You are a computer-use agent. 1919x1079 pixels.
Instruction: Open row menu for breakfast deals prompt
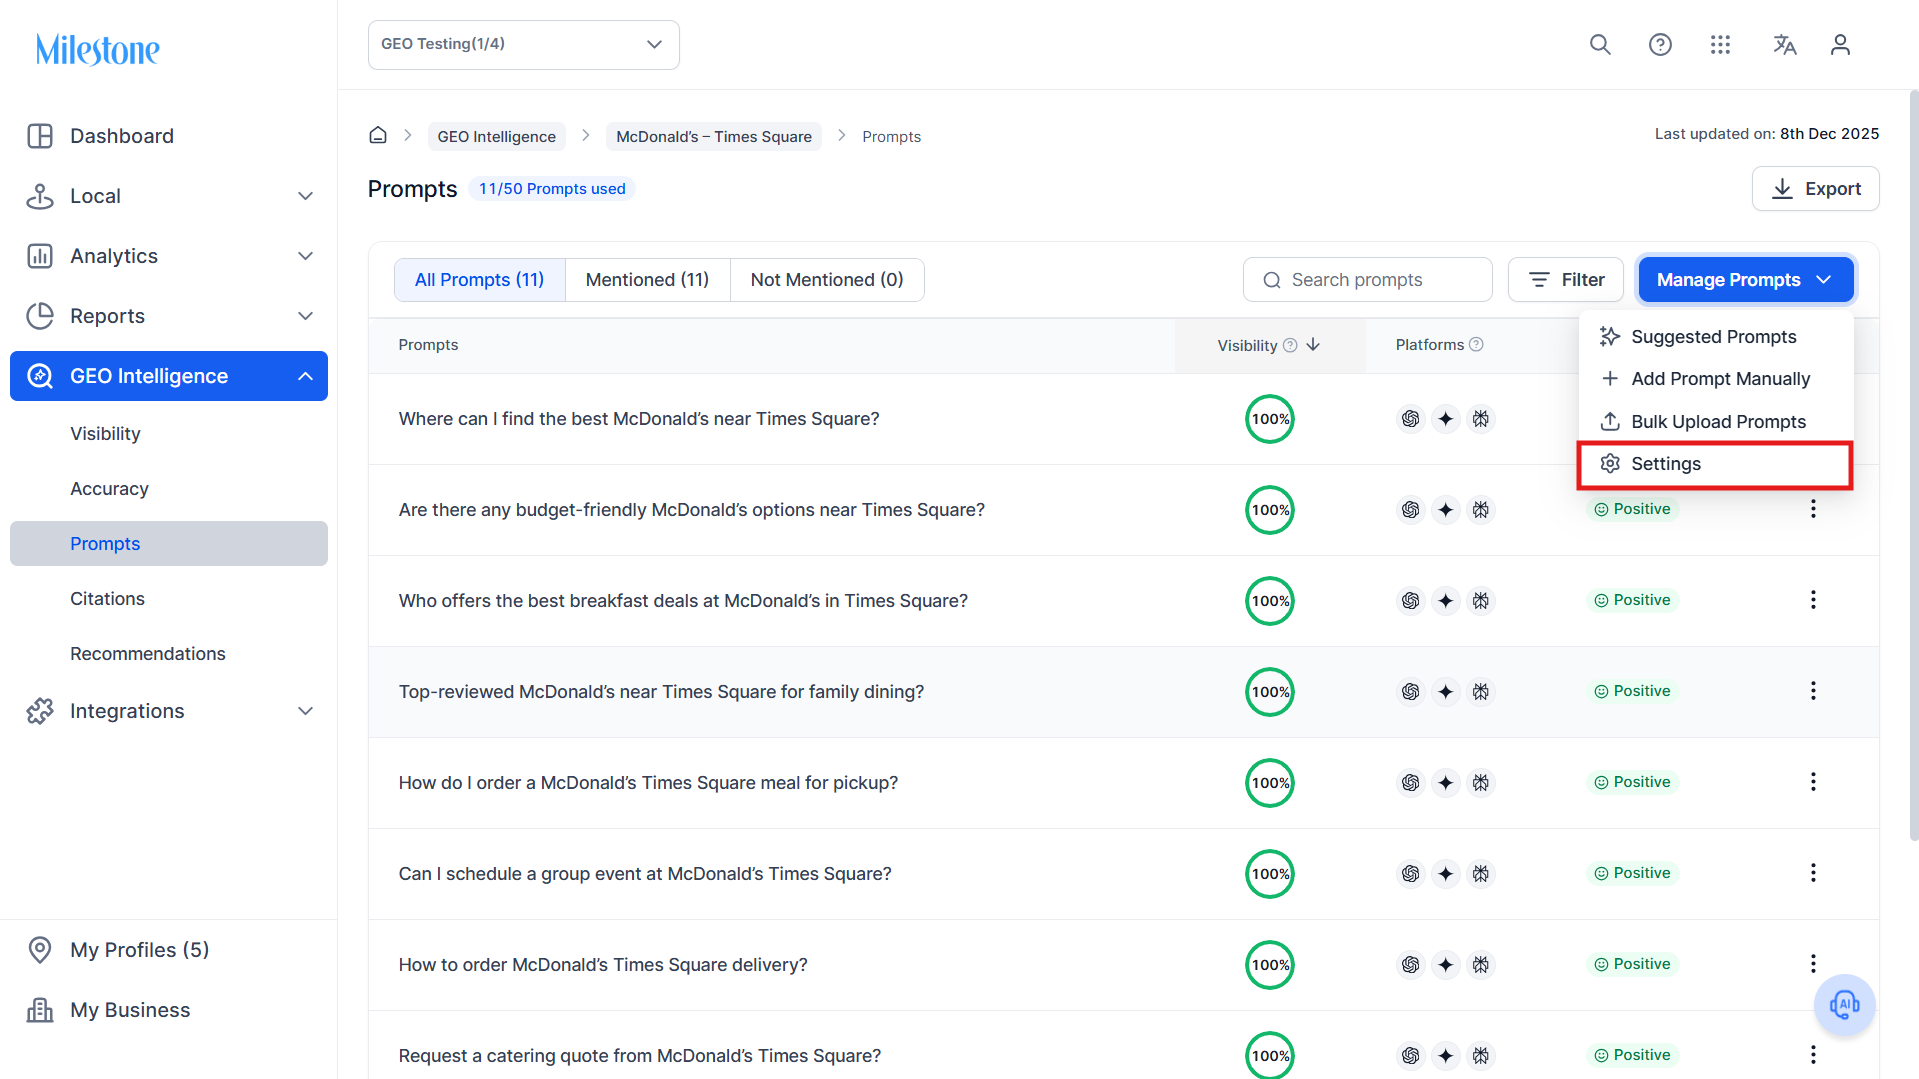tap(1813, 600)
